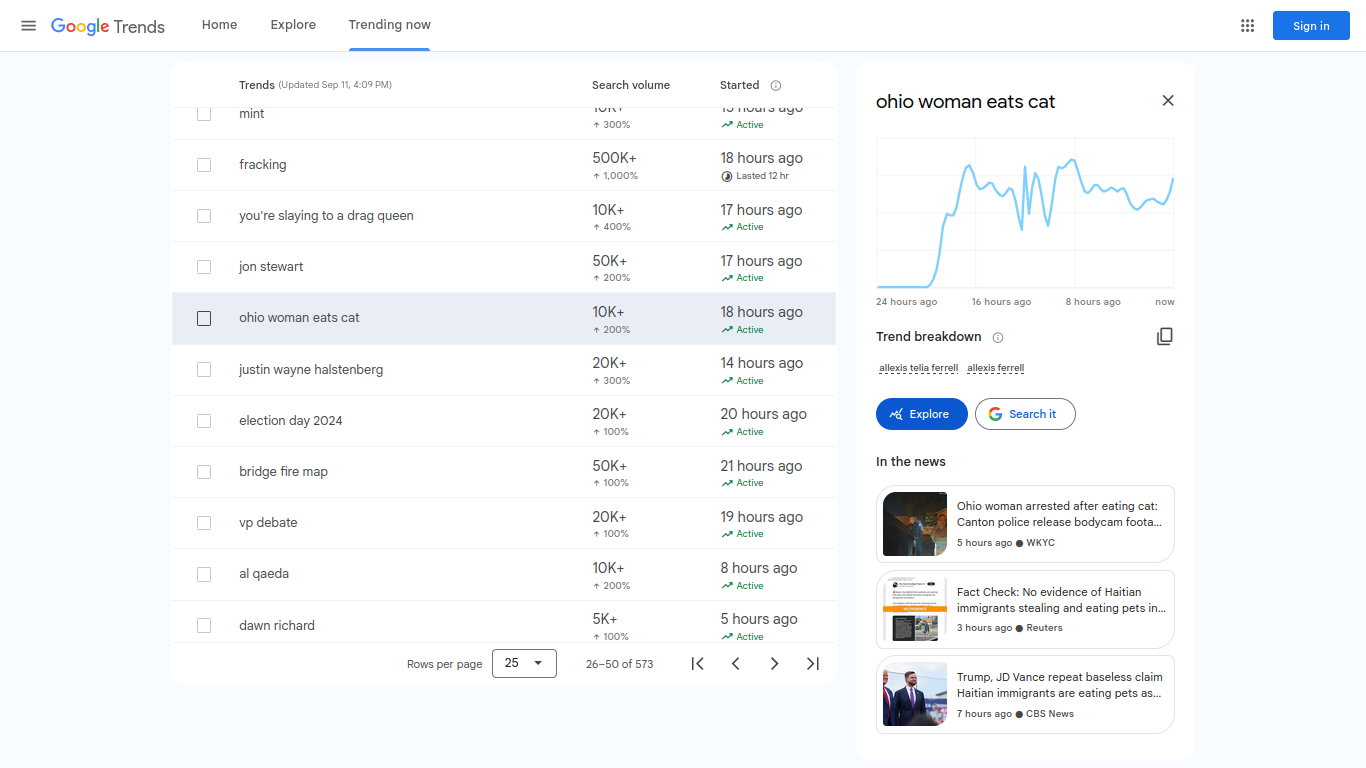Check the vp debate row checkbox
Viewport: 1366px width, 768px height.
coord(204,523)
